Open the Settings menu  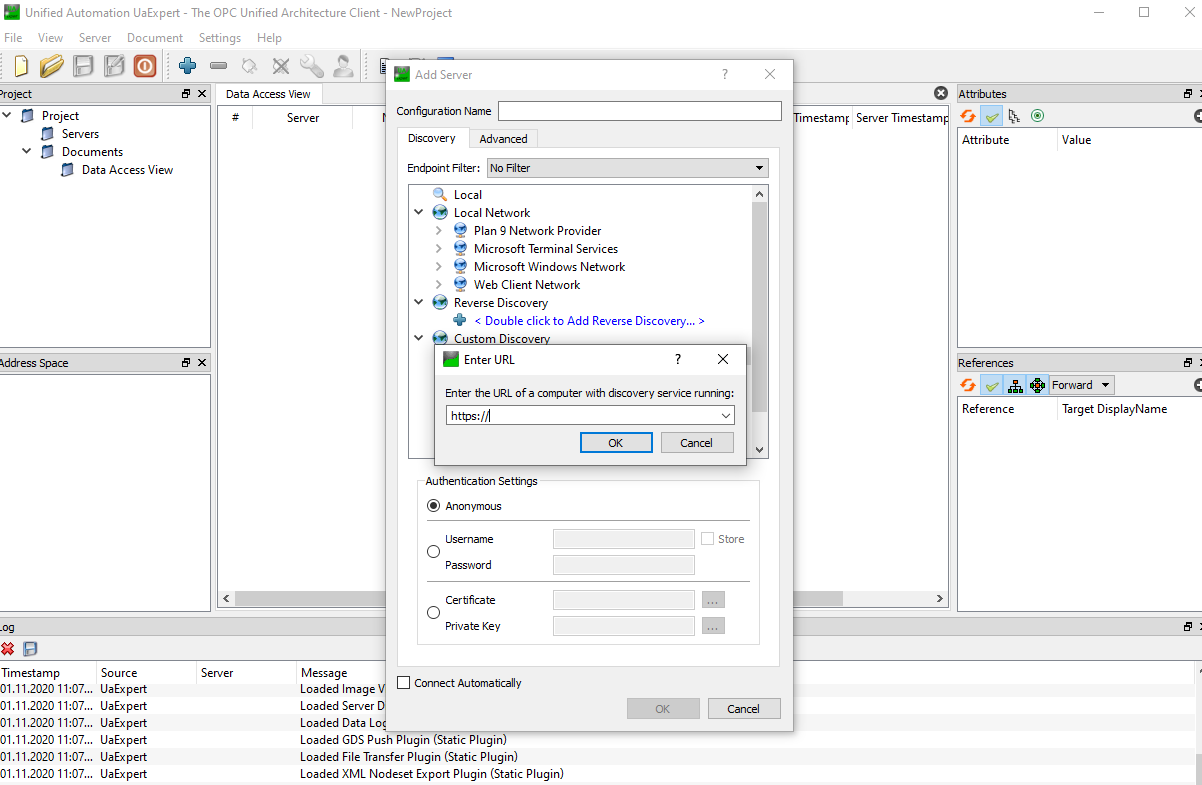click(219, 37)
